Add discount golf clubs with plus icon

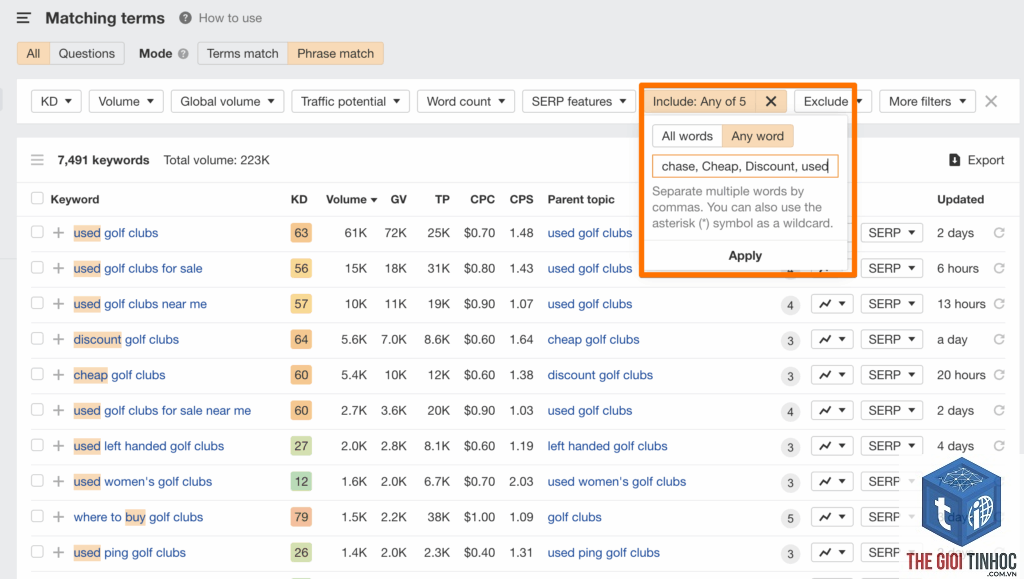pyautogui.click(x=59, y=339)
